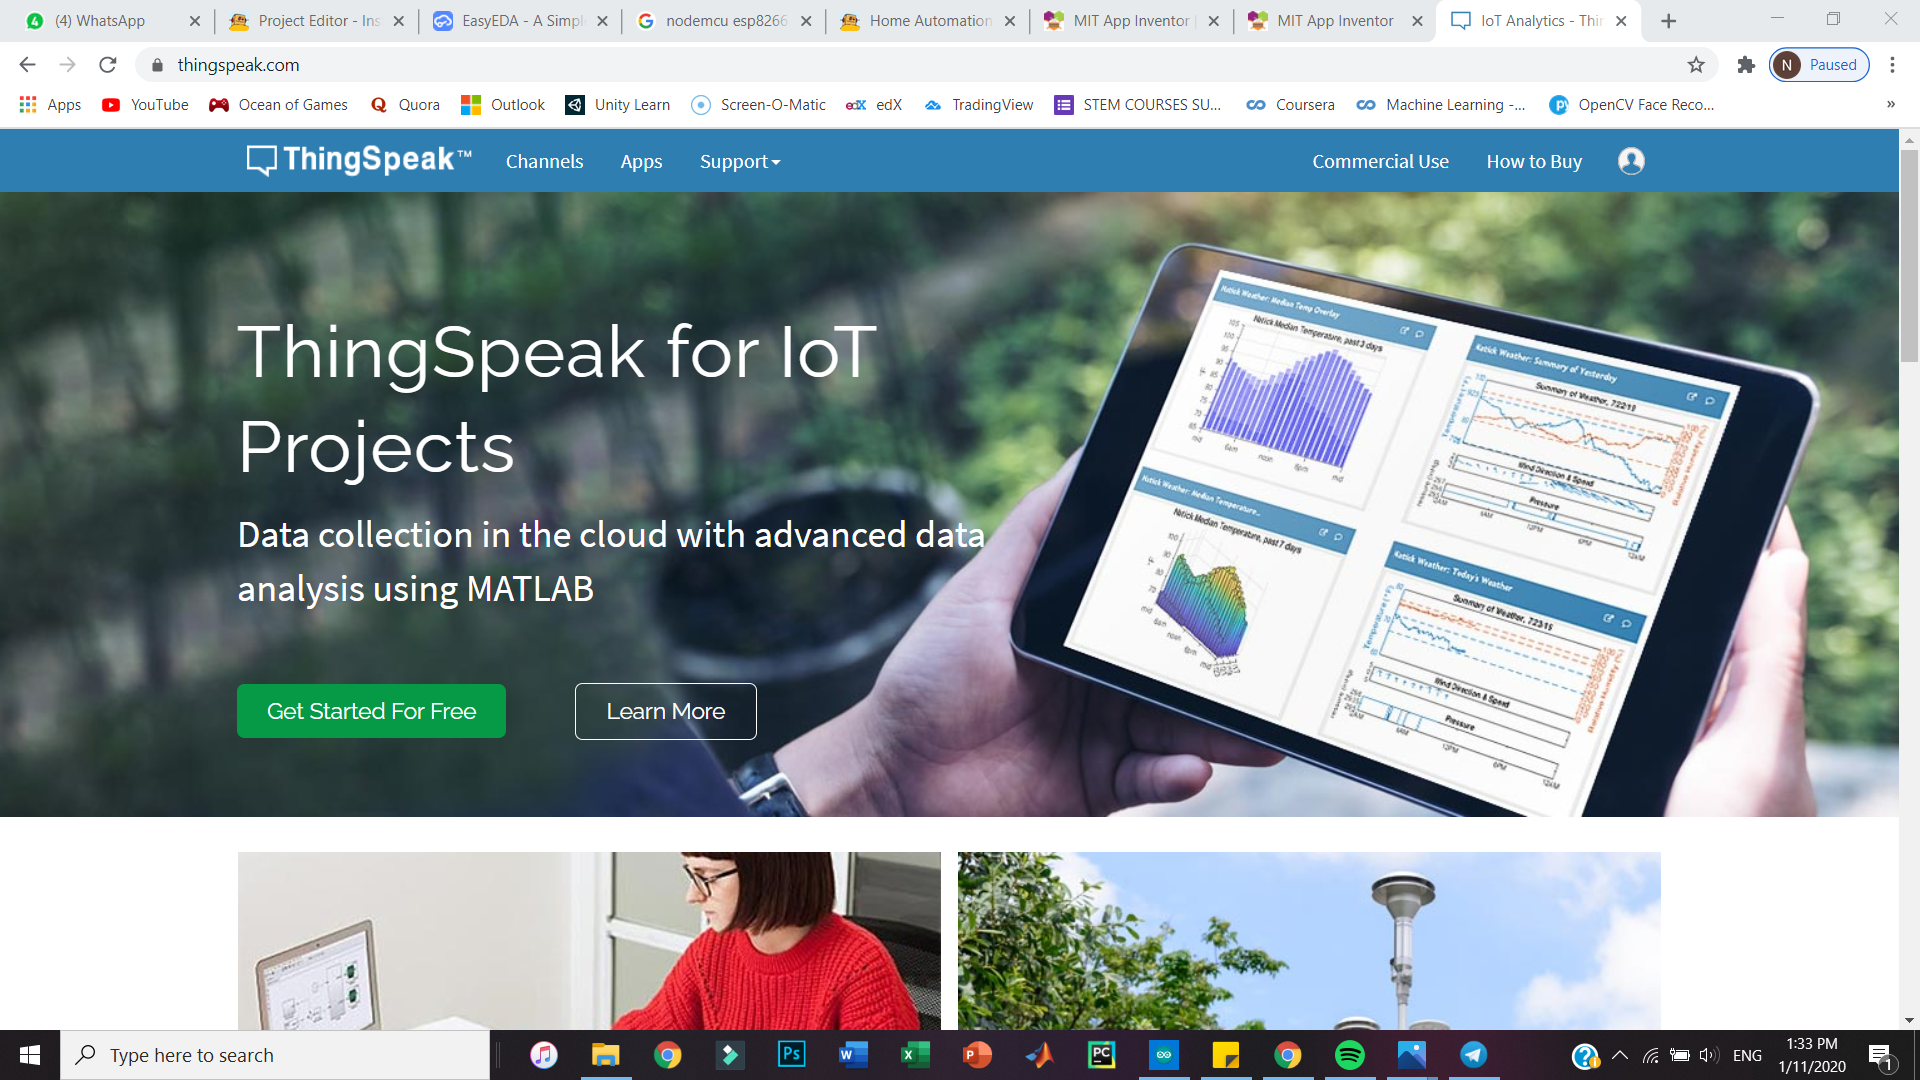Open Telegram from the taskbar
The image size is (1920, 1080).
click(x=1473, y=1055)
